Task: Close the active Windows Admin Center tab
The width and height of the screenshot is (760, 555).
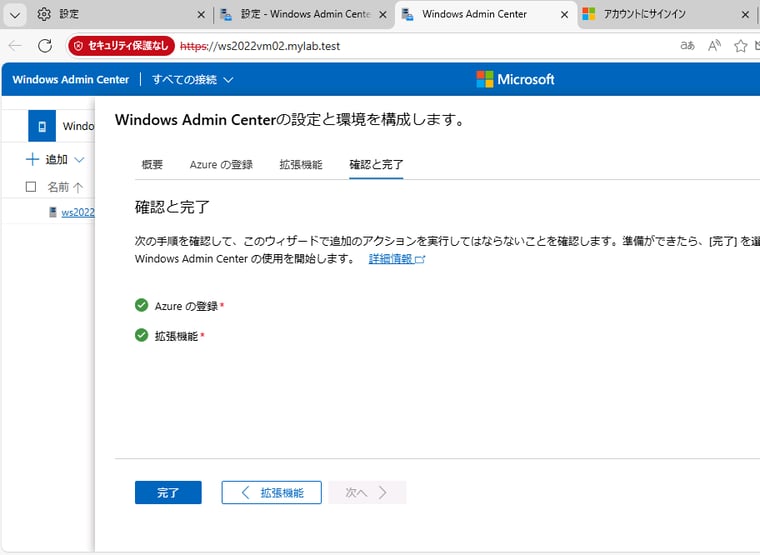Action: (x=564, y=15)
